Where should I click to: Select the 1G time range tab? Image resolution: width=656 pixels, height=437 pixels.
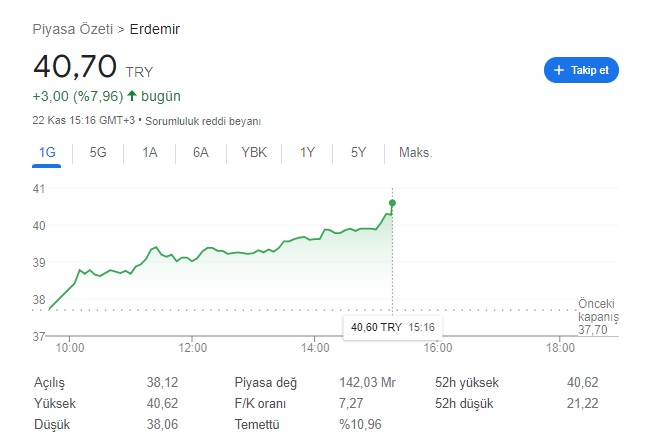point(47,153)
